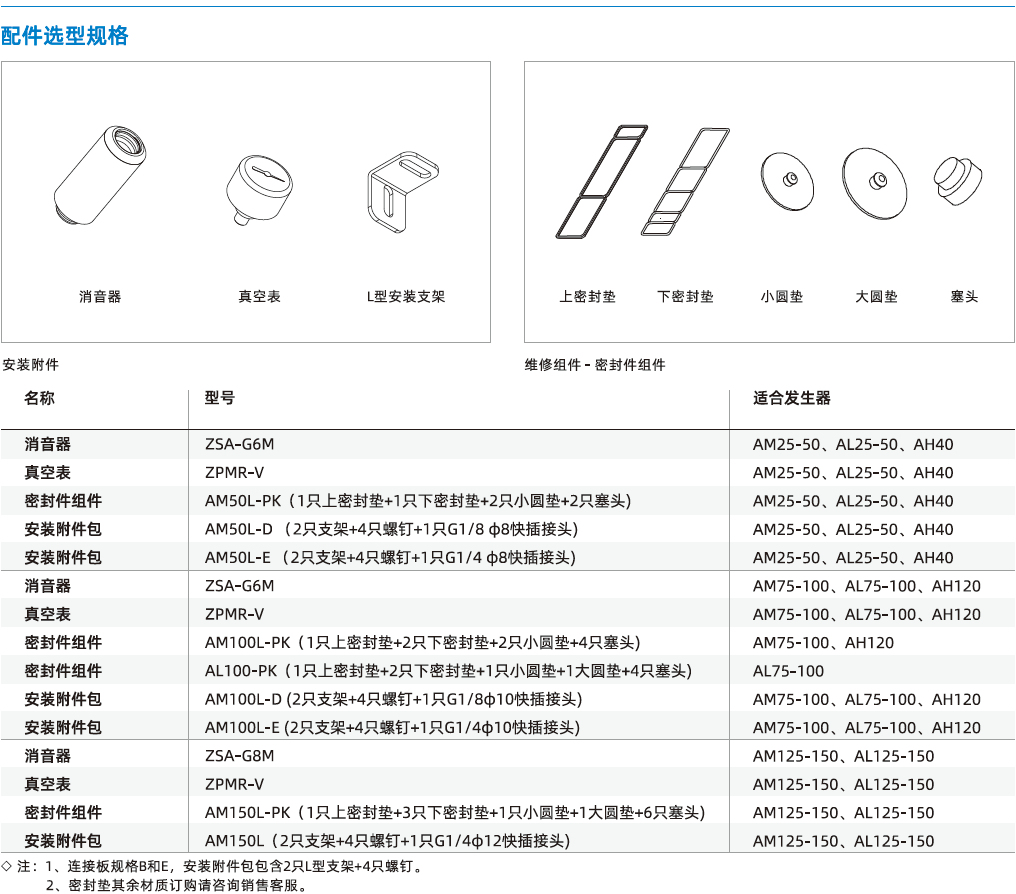
Task: Click the 配件选型规格 heading
Action: coord(65,36)
